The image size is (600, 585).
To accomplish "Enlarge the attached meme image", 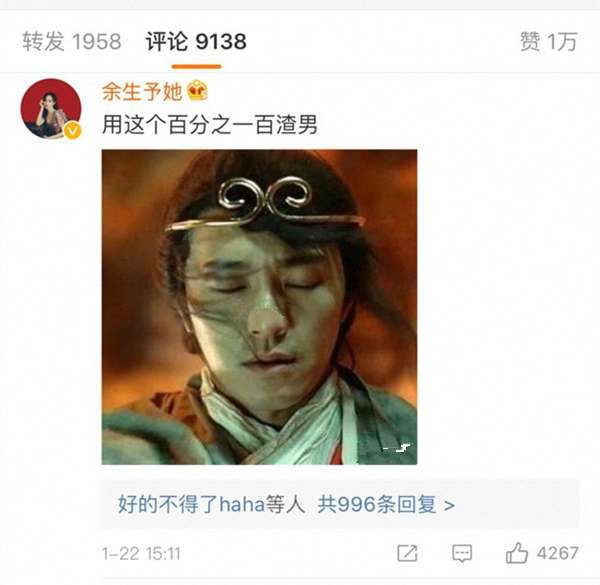I will 259,307.
